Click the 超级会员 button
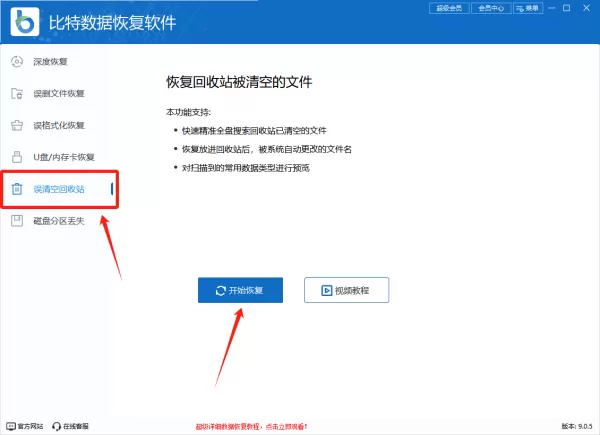Viewport: 600px width, 435px height. 449,8
